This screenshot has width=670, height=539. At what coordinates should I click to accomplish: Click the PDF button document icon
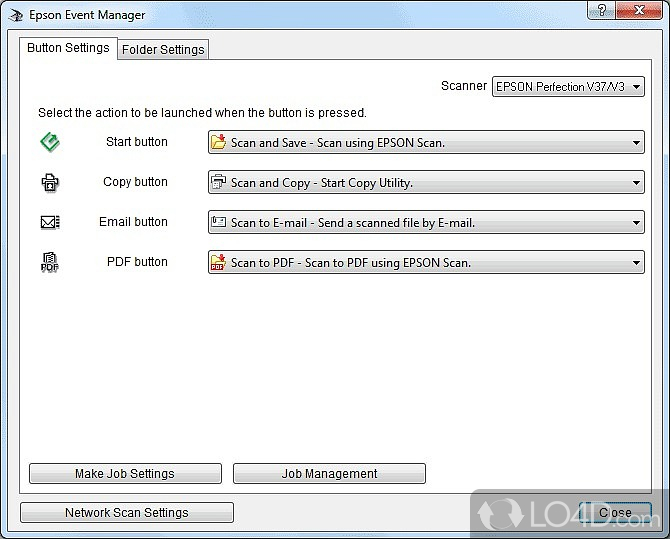(50, 262)
